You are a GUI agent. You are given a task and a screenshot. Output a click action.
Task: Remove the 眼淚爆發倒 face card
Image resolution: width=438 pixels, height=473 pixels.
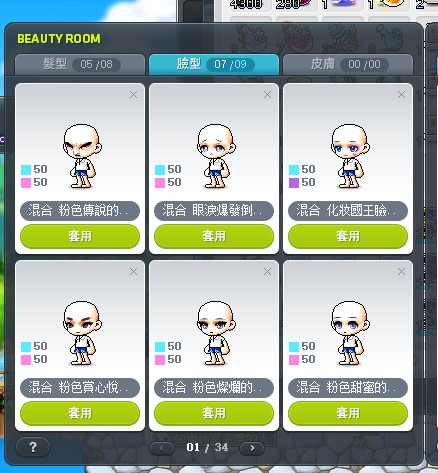tap(267, 95)
